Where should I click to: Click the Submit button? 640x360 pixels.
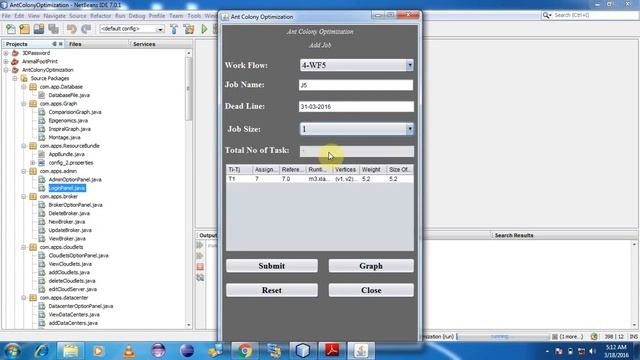(272, 266)
